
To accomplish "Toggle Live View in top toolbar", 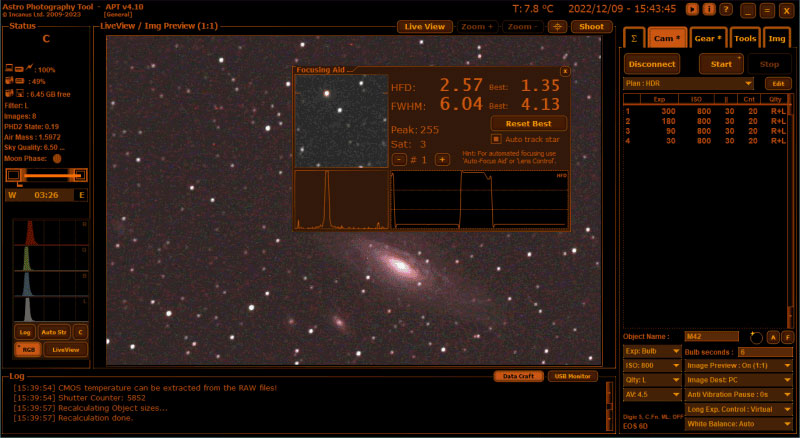I will click(424, 27).
